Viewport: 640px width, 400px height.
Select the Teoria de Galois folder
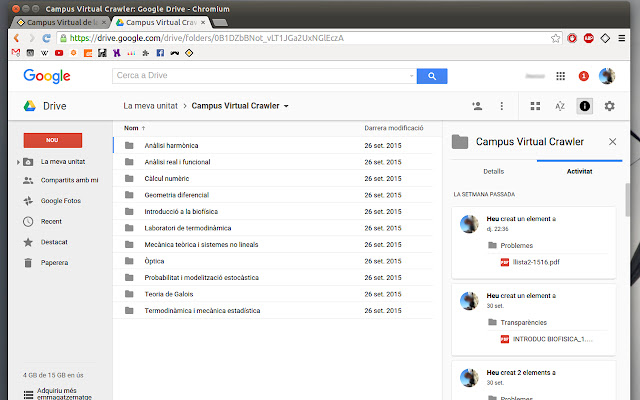click(x=272, y=294)
